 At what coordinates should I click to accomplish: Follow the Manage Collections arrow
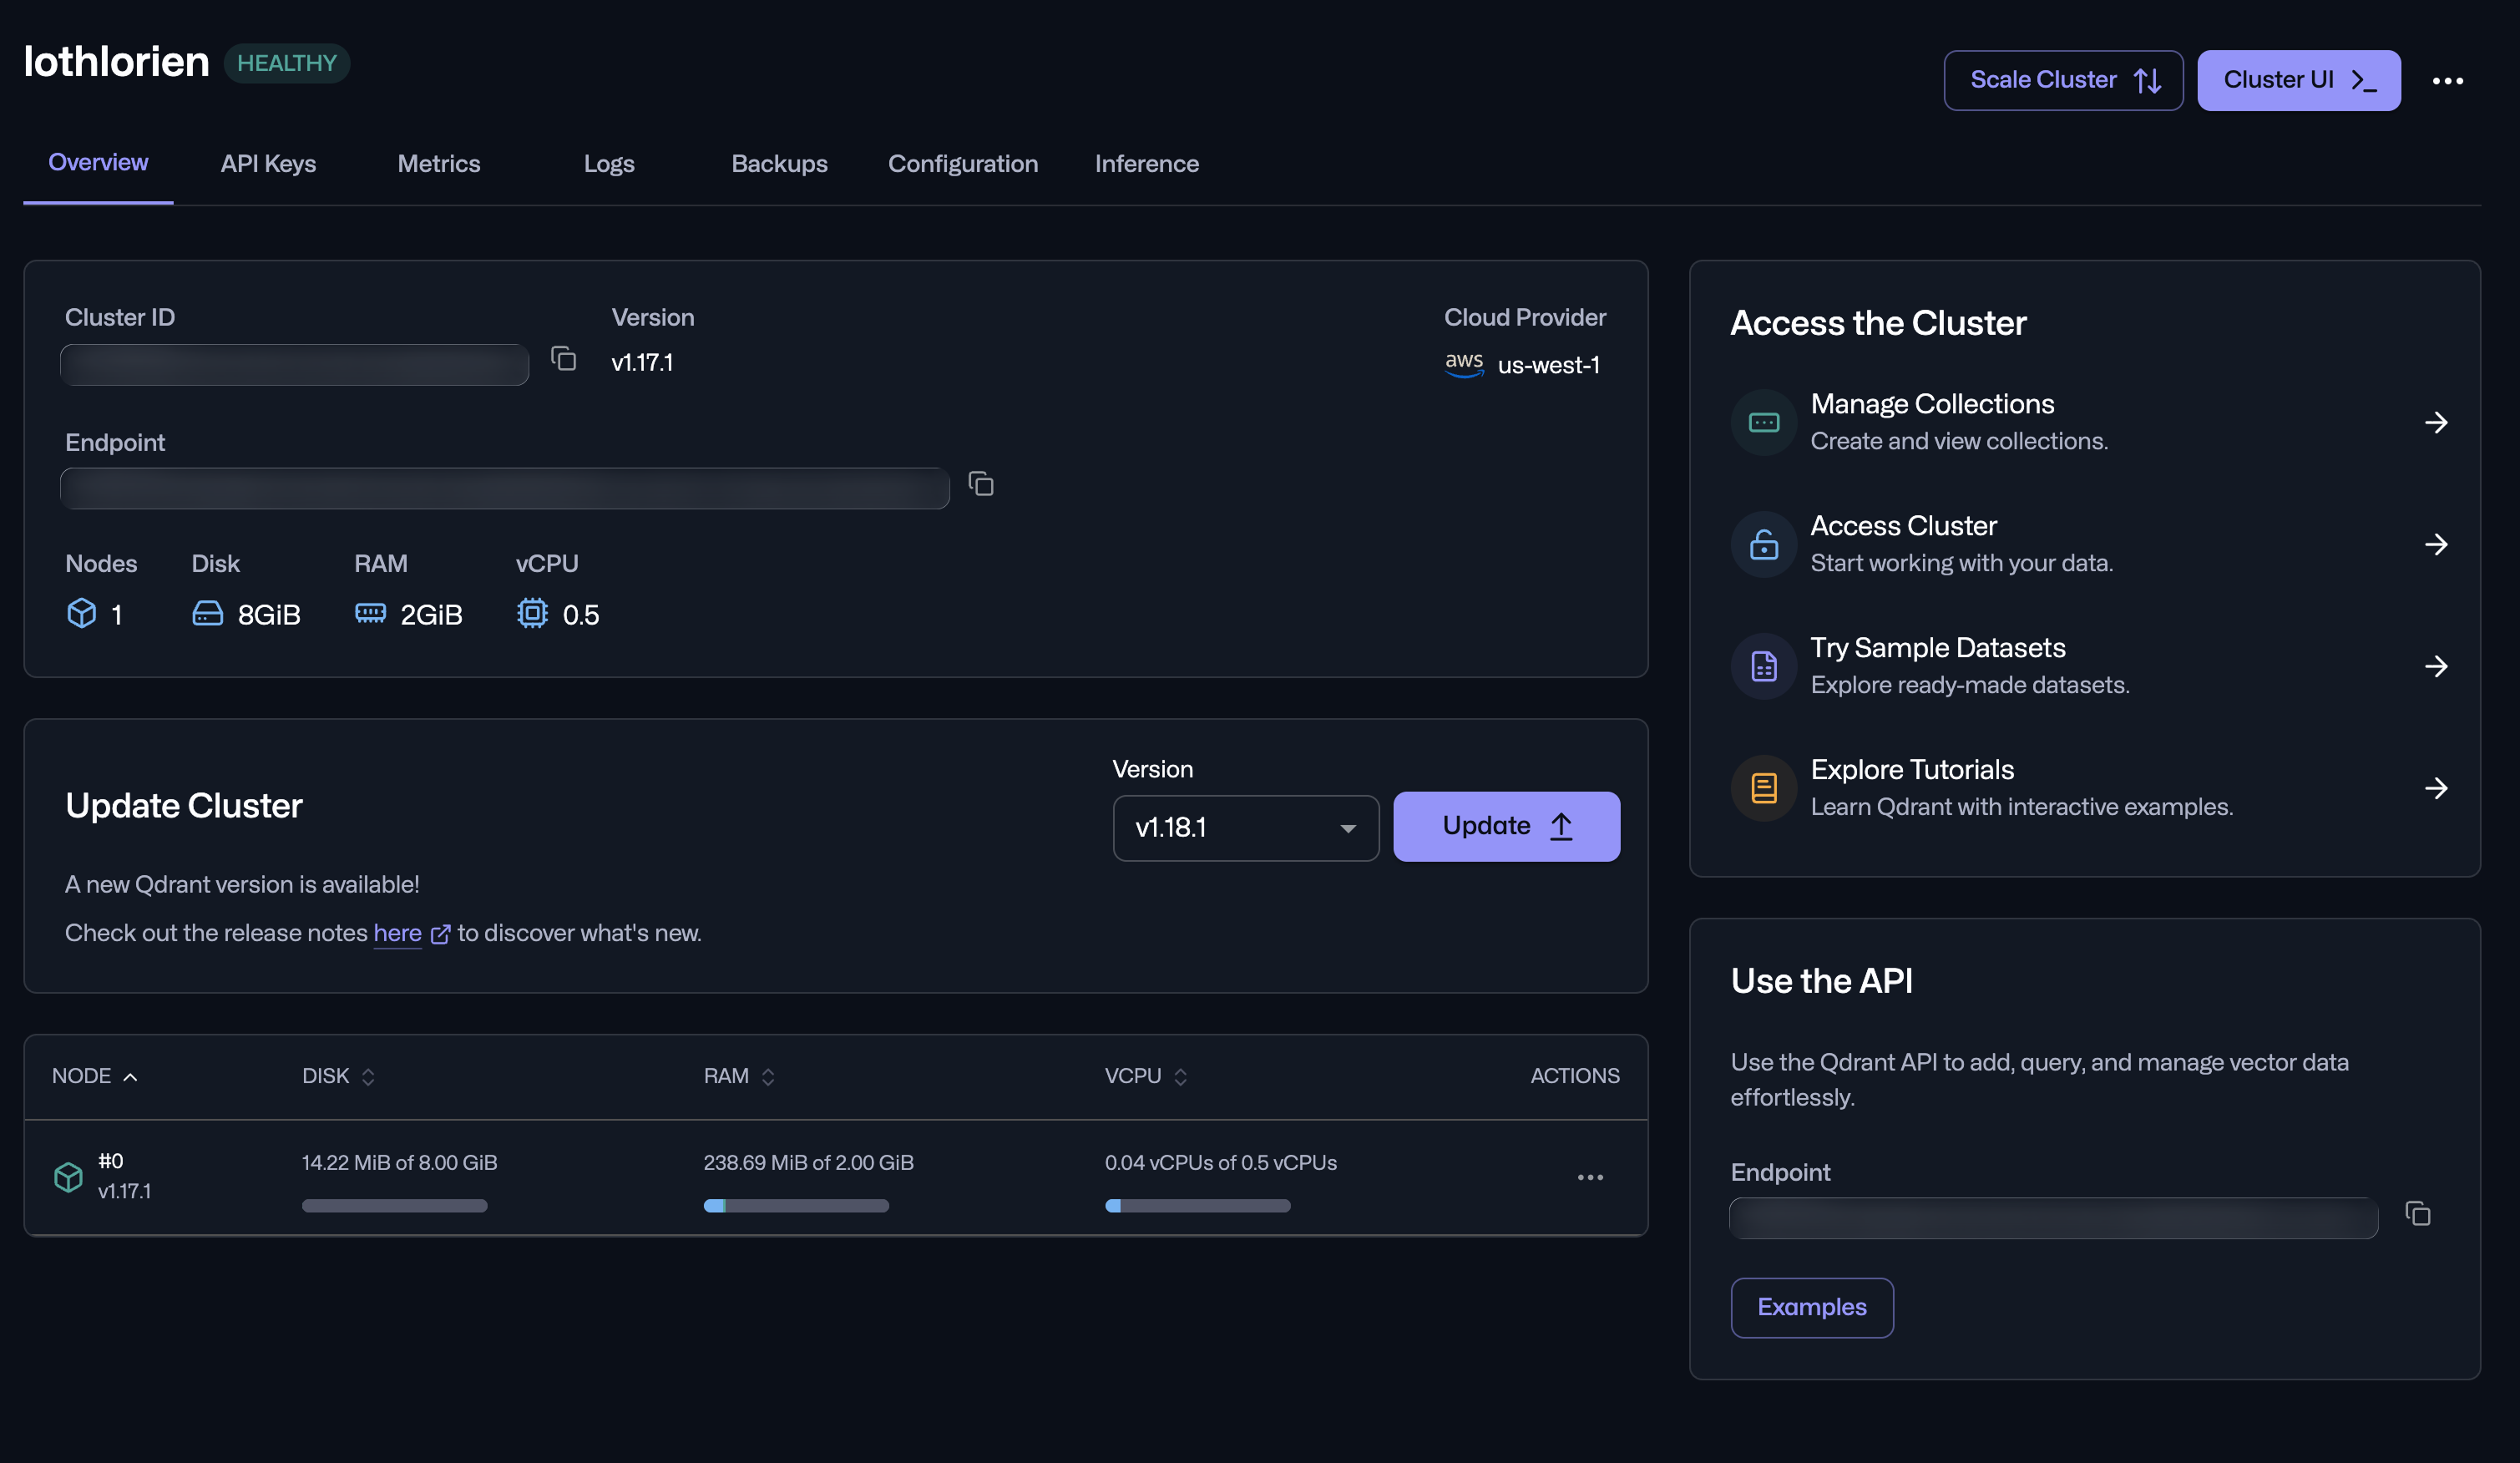[x=2436, y=423]
